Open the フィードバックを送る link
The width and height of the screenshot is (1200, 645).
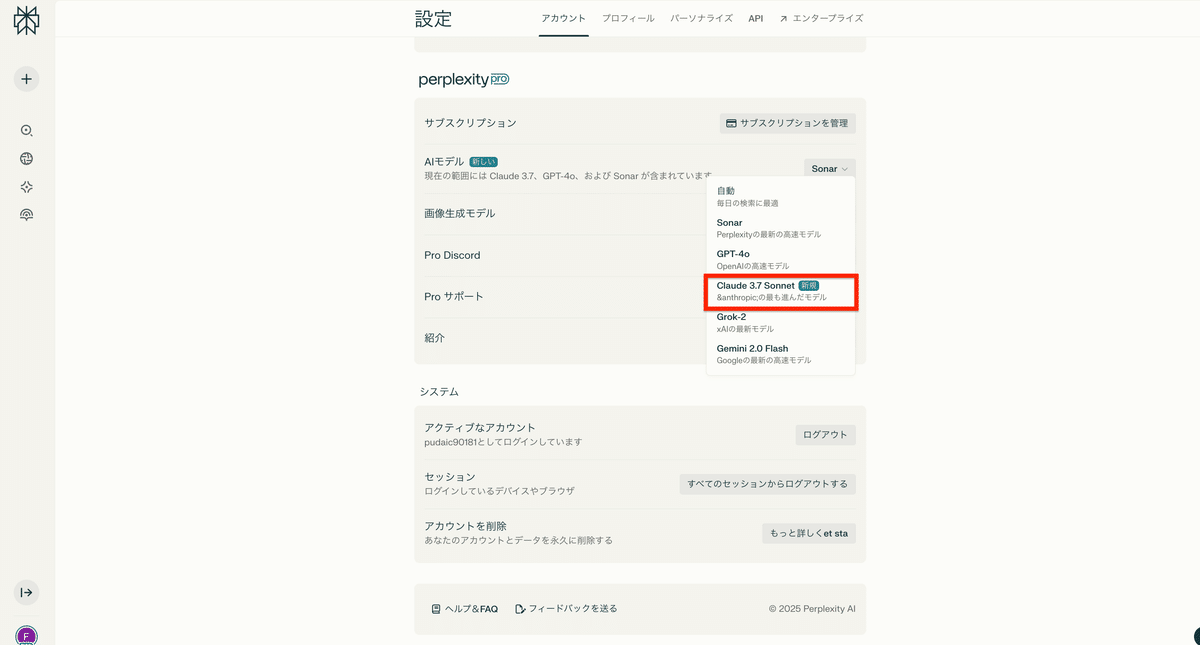point(566,609)
